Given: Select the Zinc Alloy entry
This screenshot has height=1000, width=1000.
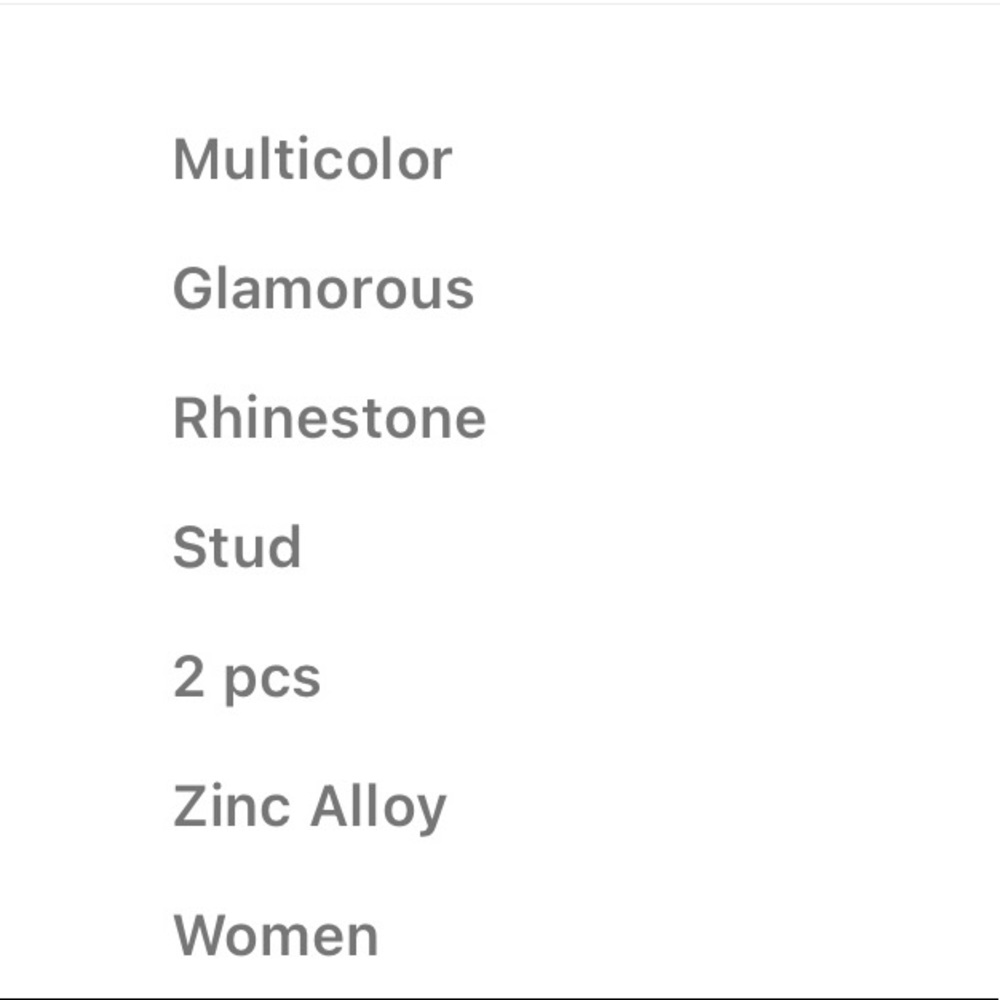Looking at the screenshot, I should (x=310, y=809).
